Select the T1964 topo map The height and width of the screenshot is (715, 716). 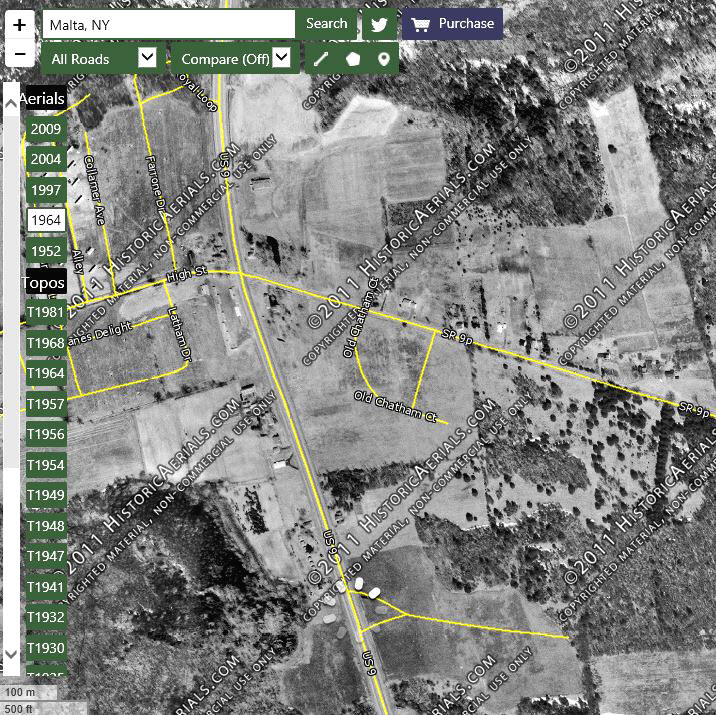(x=46, y=373)
